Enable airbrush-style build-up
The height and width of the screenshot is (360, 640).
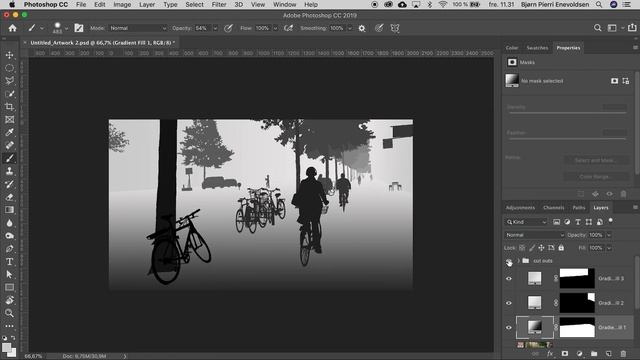289,28
